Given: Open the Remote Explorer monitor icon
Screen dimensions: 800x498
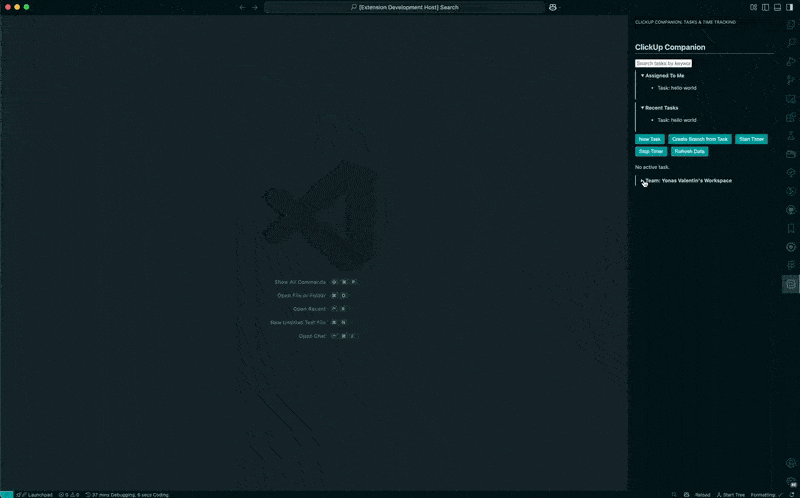Looking at the screenshot, I should point(791,98).
